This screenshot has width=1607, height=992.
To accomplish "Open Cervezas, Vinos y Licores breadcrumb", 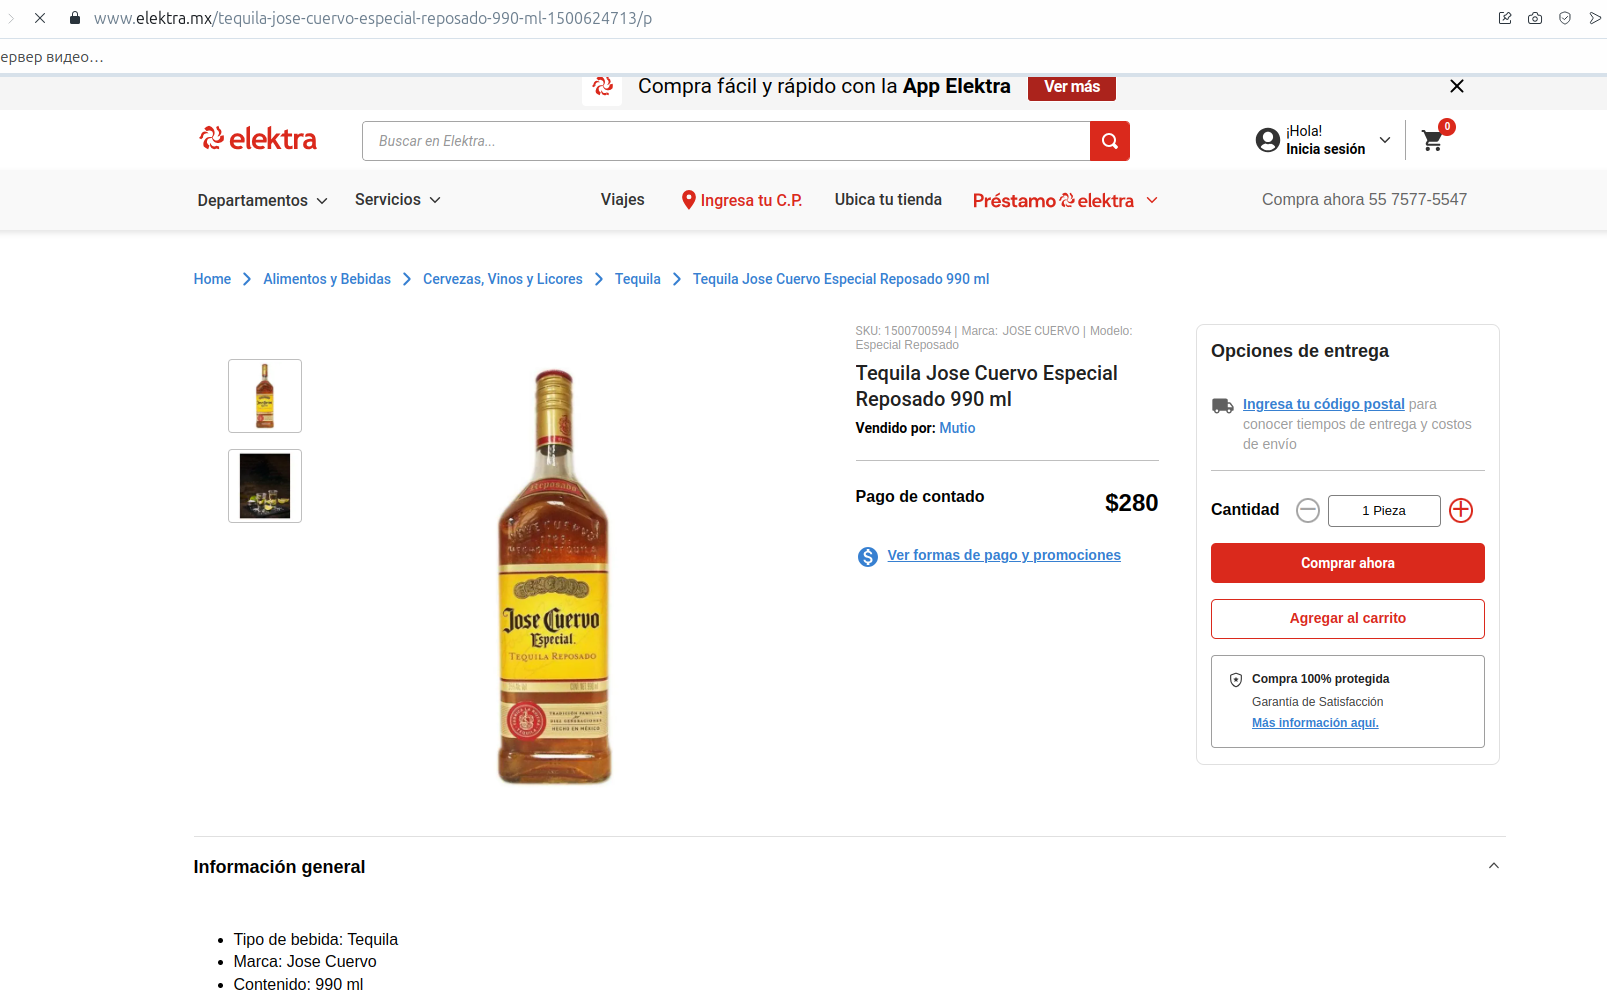I will 503,279.
